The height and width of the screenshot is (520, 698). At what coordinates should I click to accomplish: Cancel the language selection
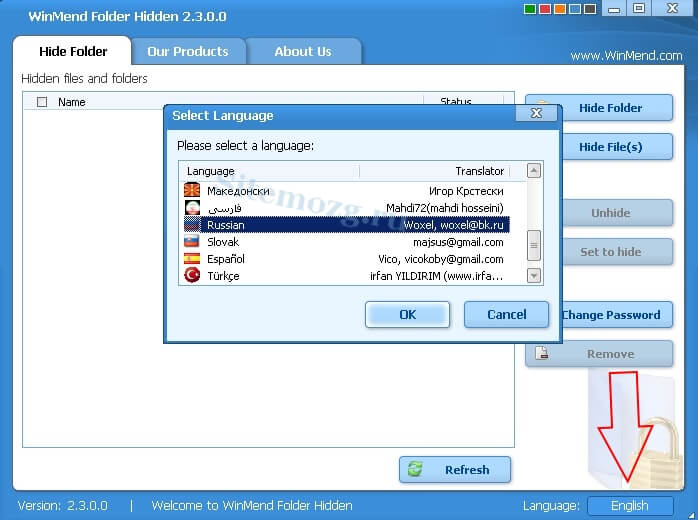click(x=507, y=315)
